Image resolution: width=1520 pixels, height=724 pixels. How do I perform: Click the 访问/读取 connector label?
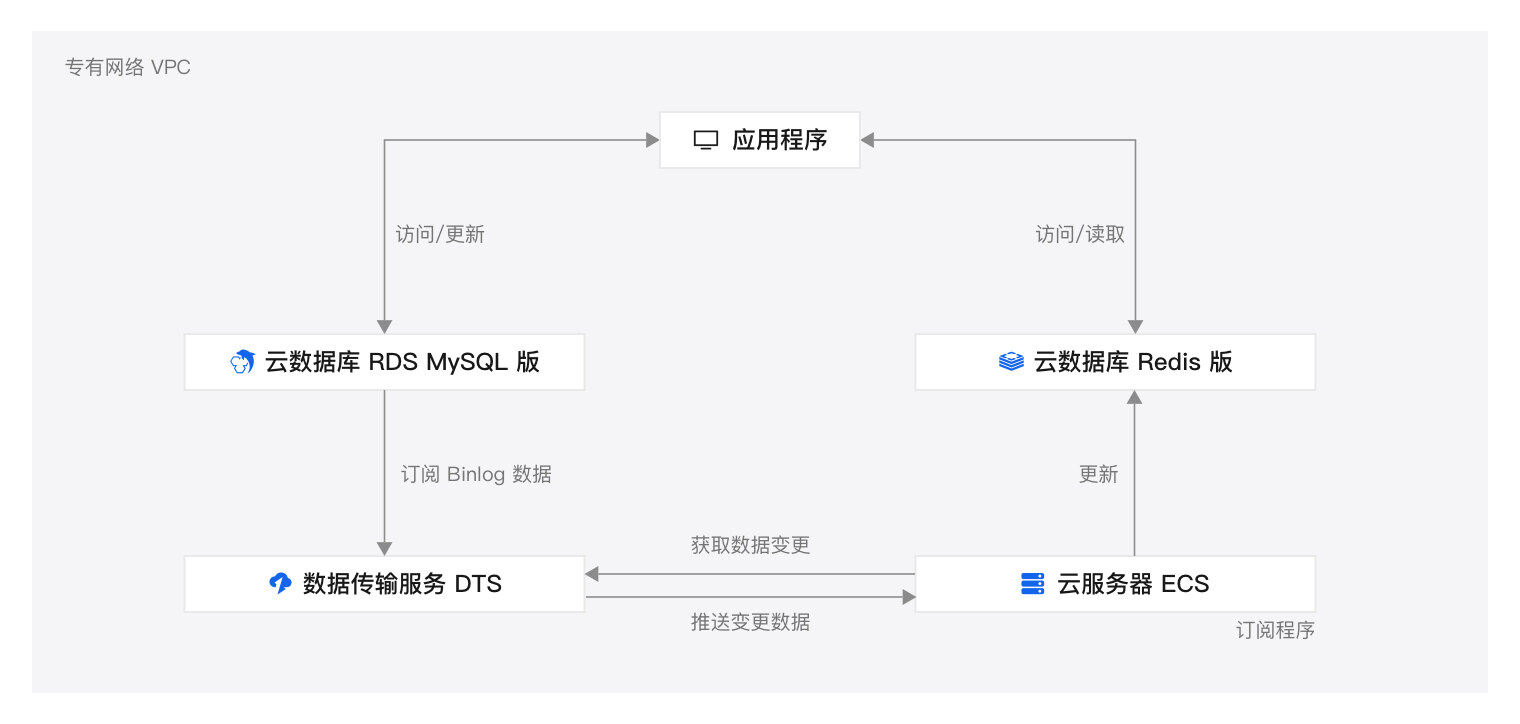(x=1080, y=235)
